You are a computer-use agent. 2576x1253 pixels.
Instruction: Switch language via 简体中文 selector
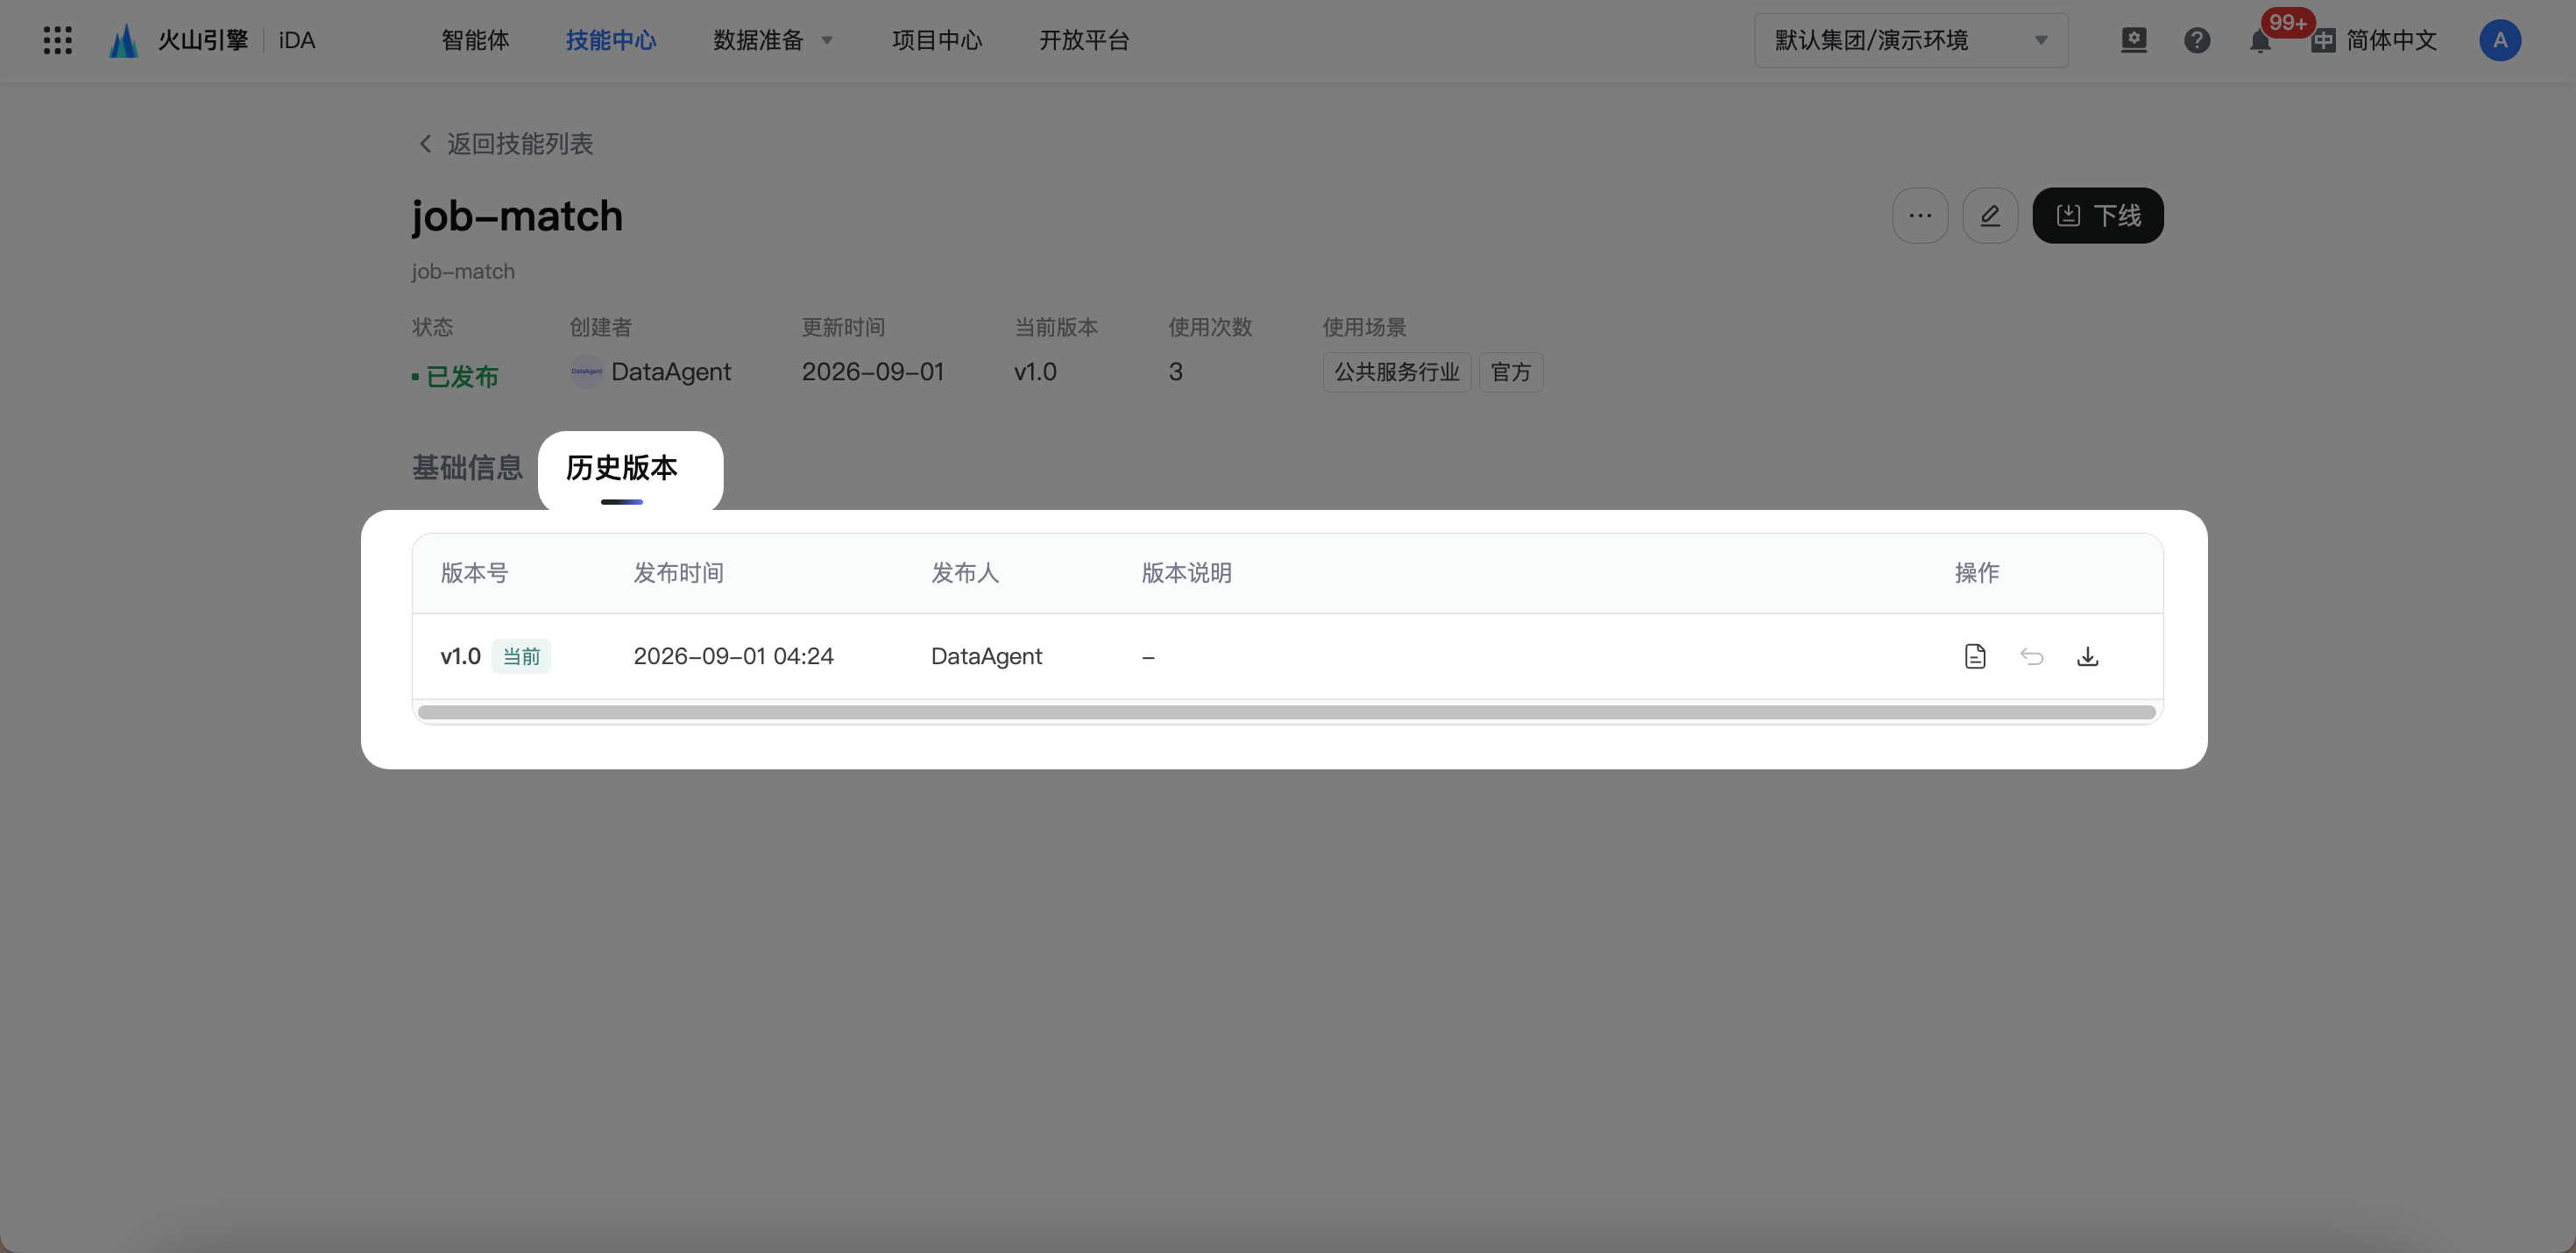(x=2375, y=40)
